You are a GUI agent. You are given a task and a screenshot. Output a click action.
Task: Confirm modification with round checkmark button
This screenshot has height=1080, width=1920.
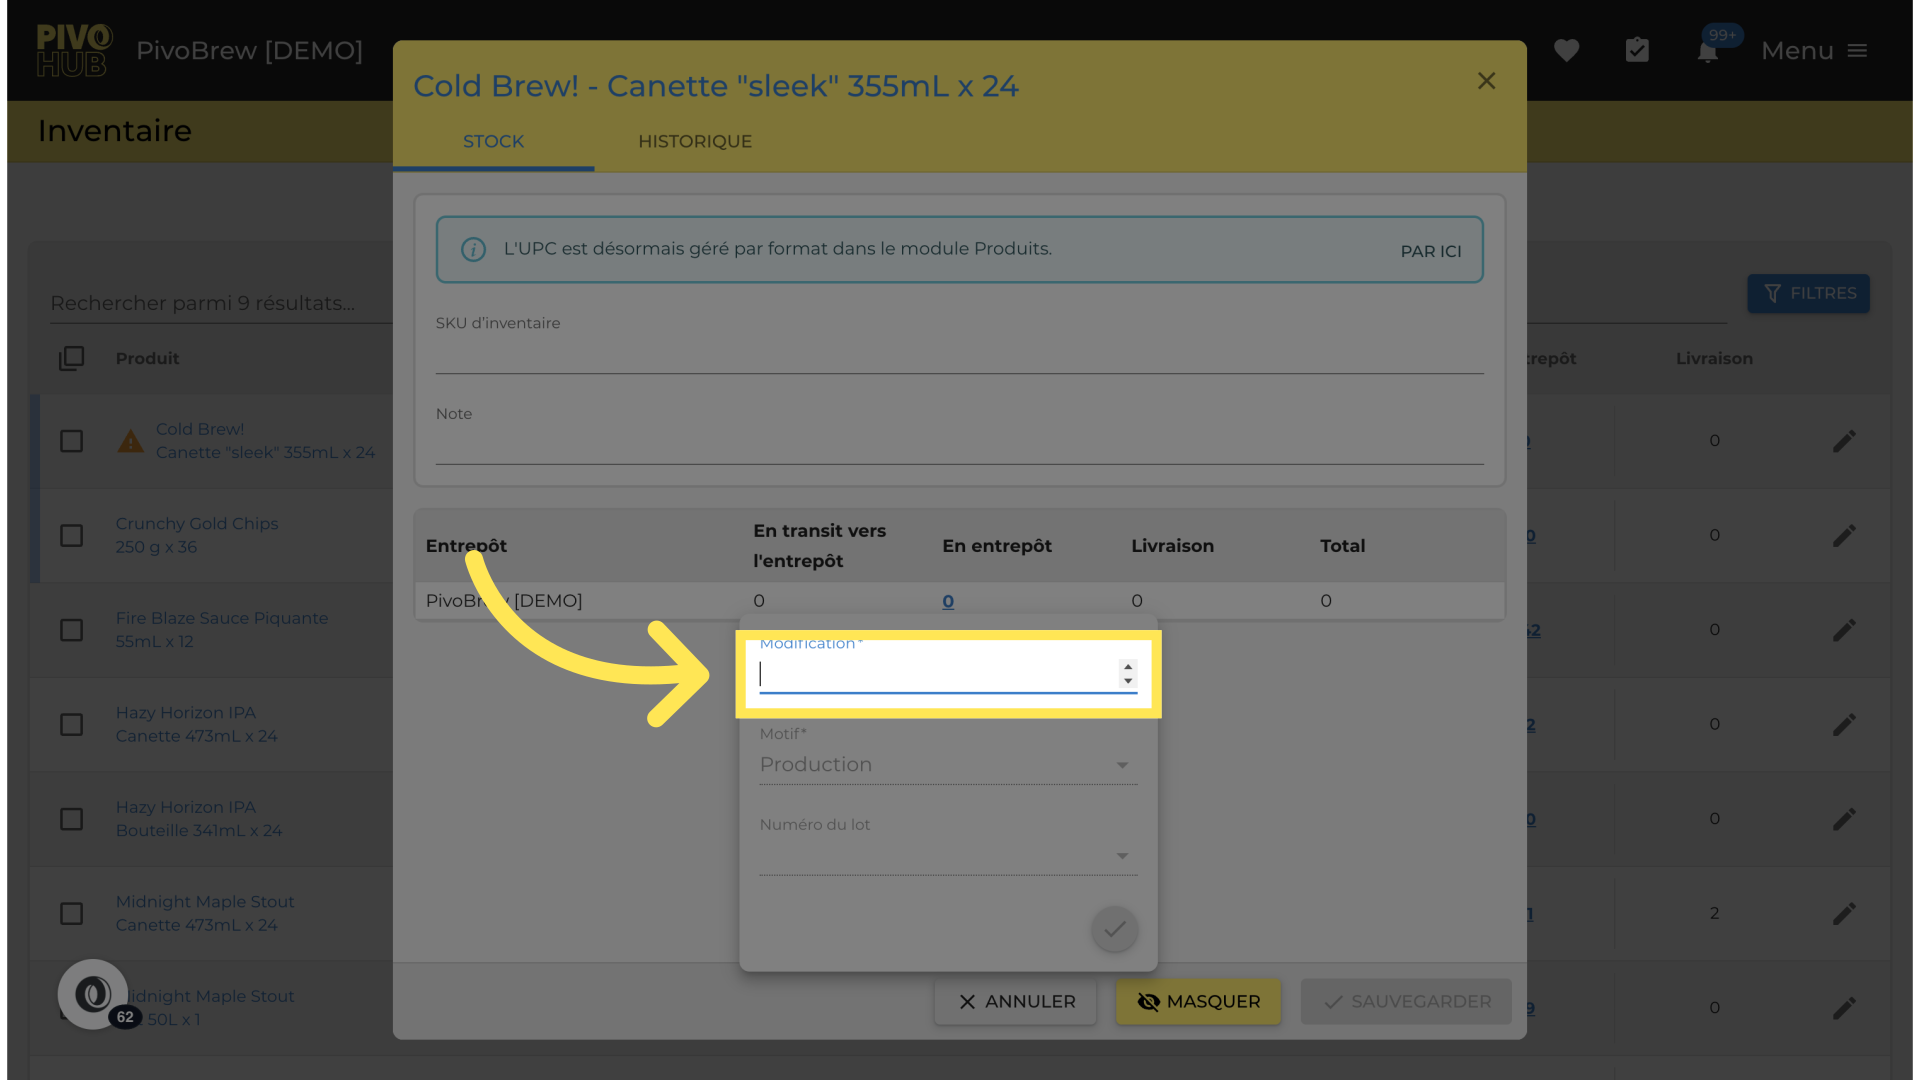click(x=1114, y=930)
